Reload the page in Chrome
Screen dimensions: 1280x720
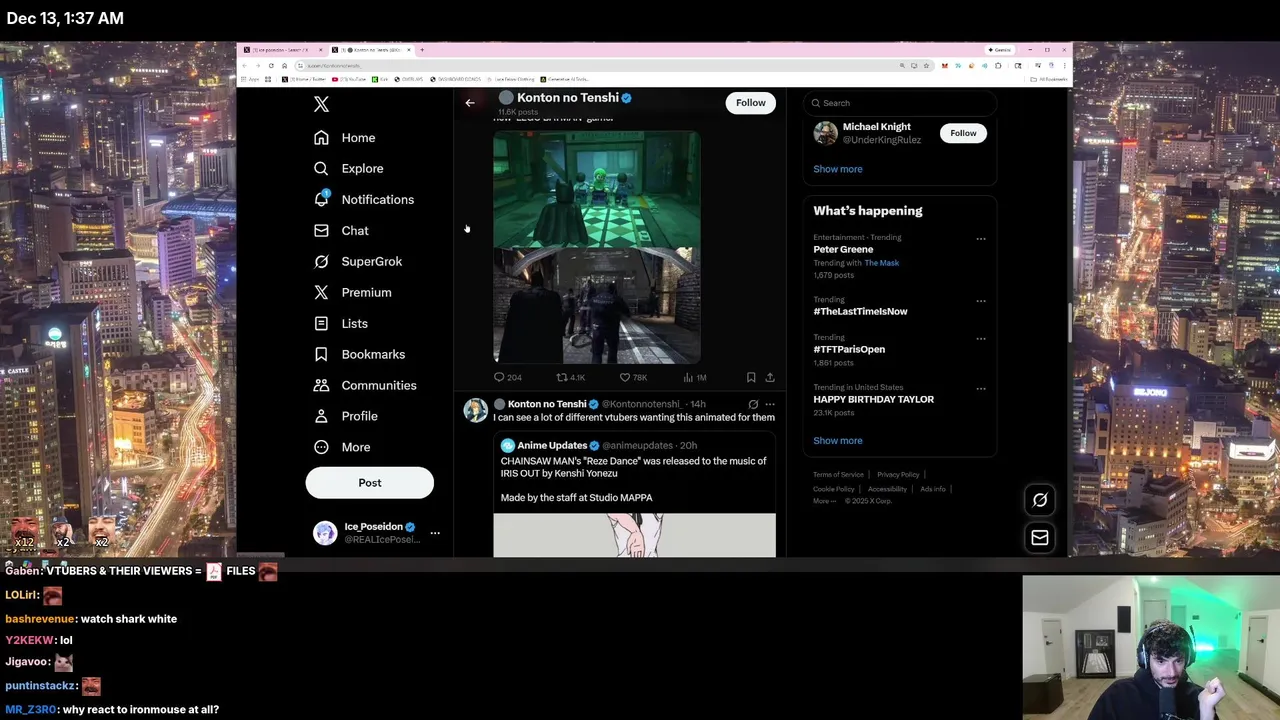tap(270, 66)
